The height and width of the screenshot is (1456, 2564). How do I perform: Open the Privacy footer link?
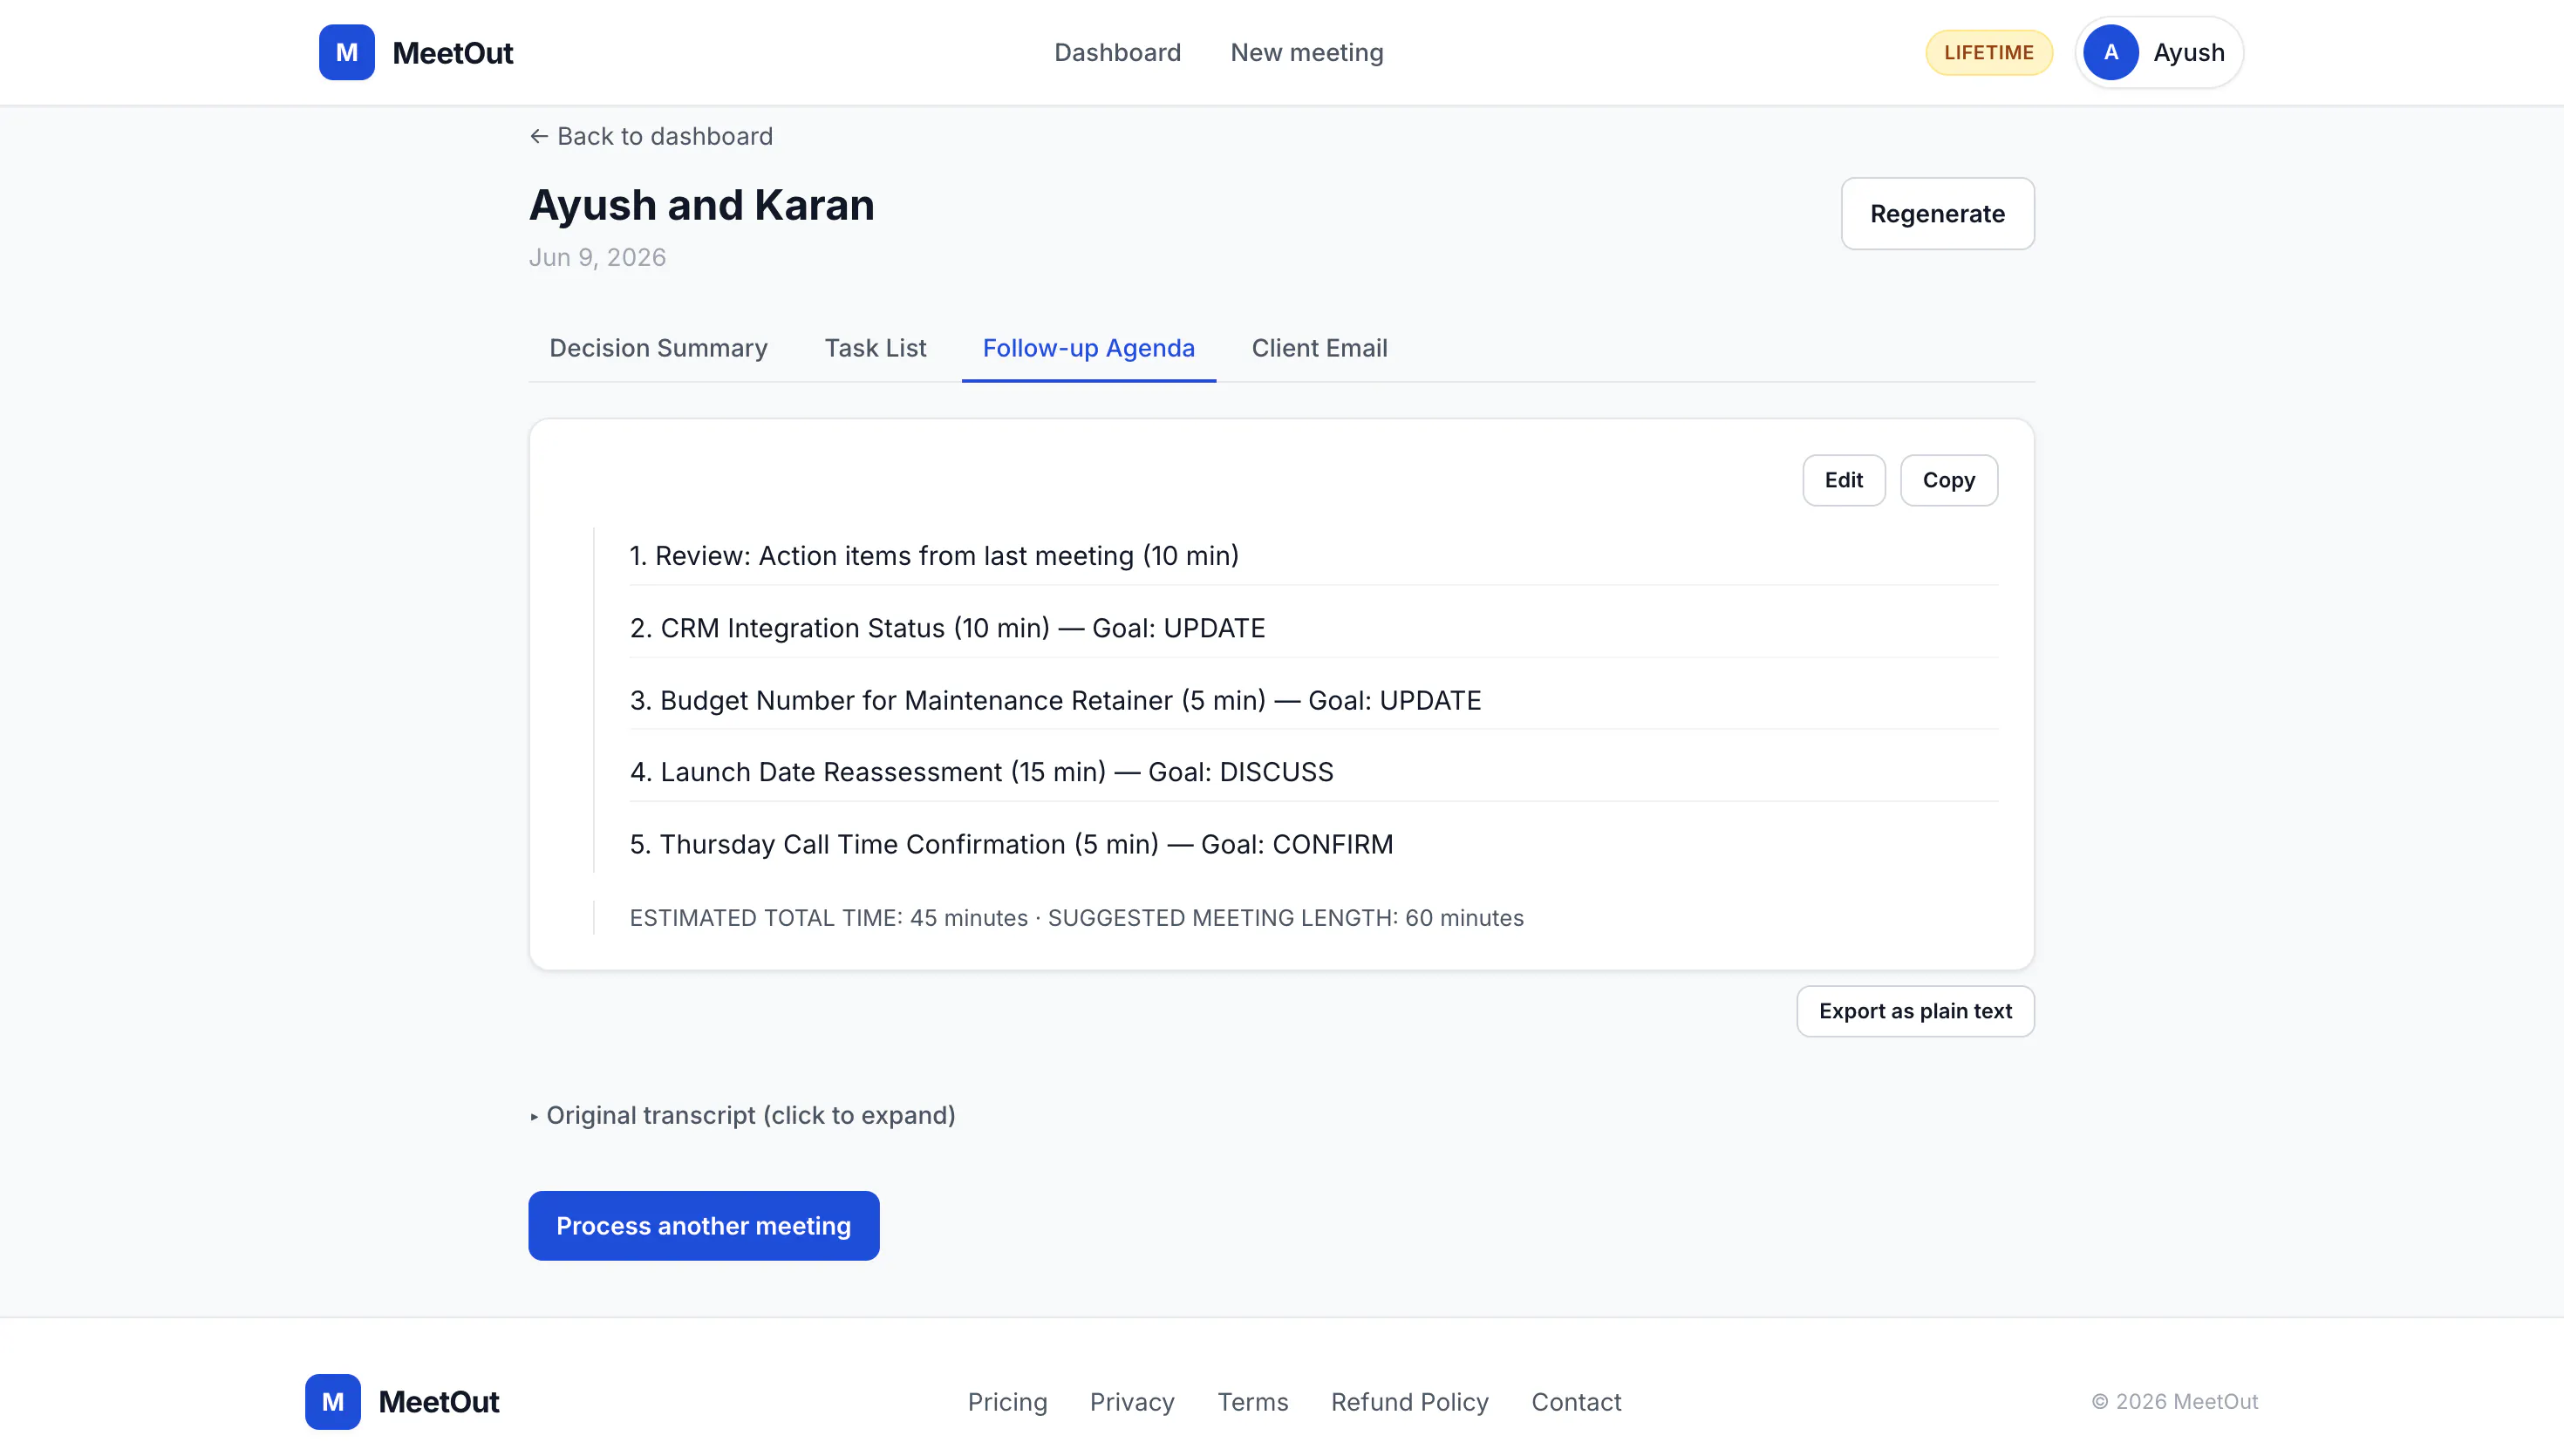(1132, 1402)
